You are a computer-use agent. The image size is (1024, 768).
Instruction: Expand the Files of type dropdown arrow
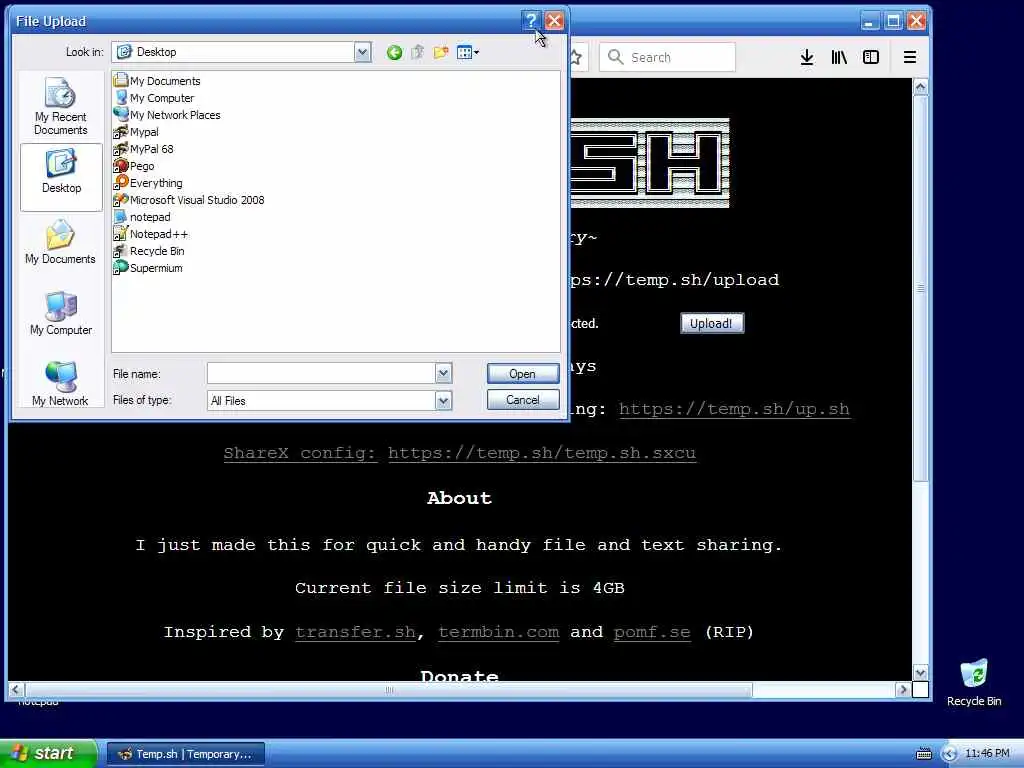pyautogui.click(x=443, y=400)
